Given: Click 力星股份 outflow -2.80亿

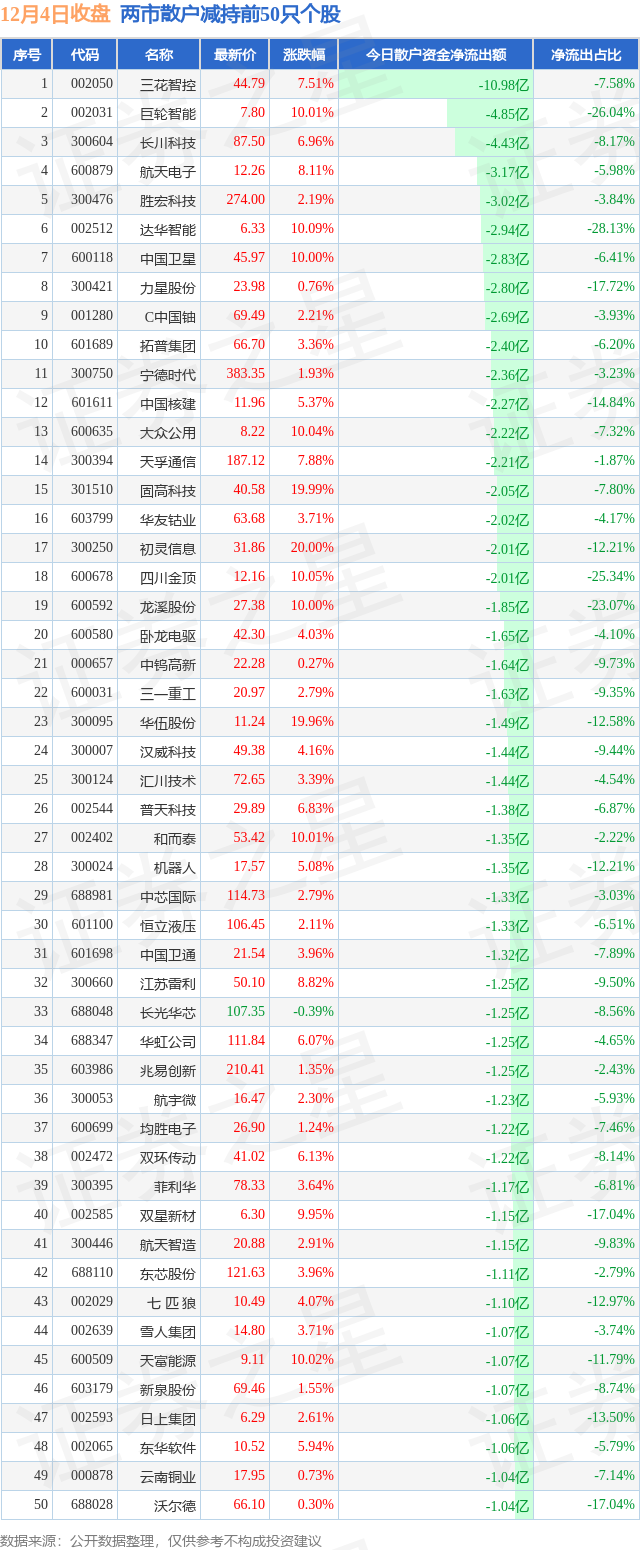Looking at the screenshot, I should pos(508,288).
